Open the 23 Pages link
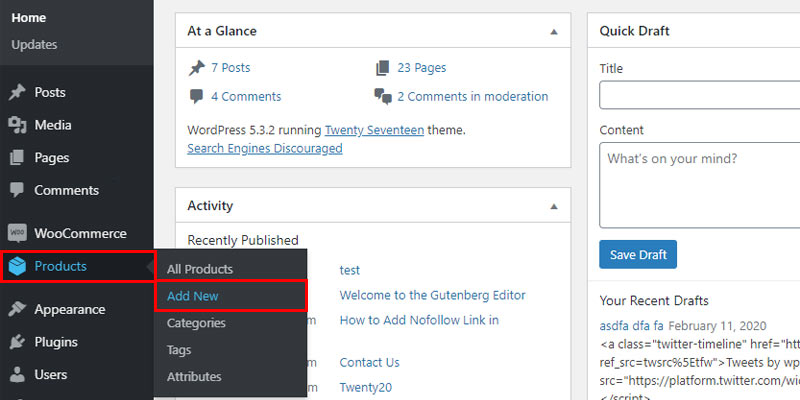800x400 pixels. [x=421, y=68]
